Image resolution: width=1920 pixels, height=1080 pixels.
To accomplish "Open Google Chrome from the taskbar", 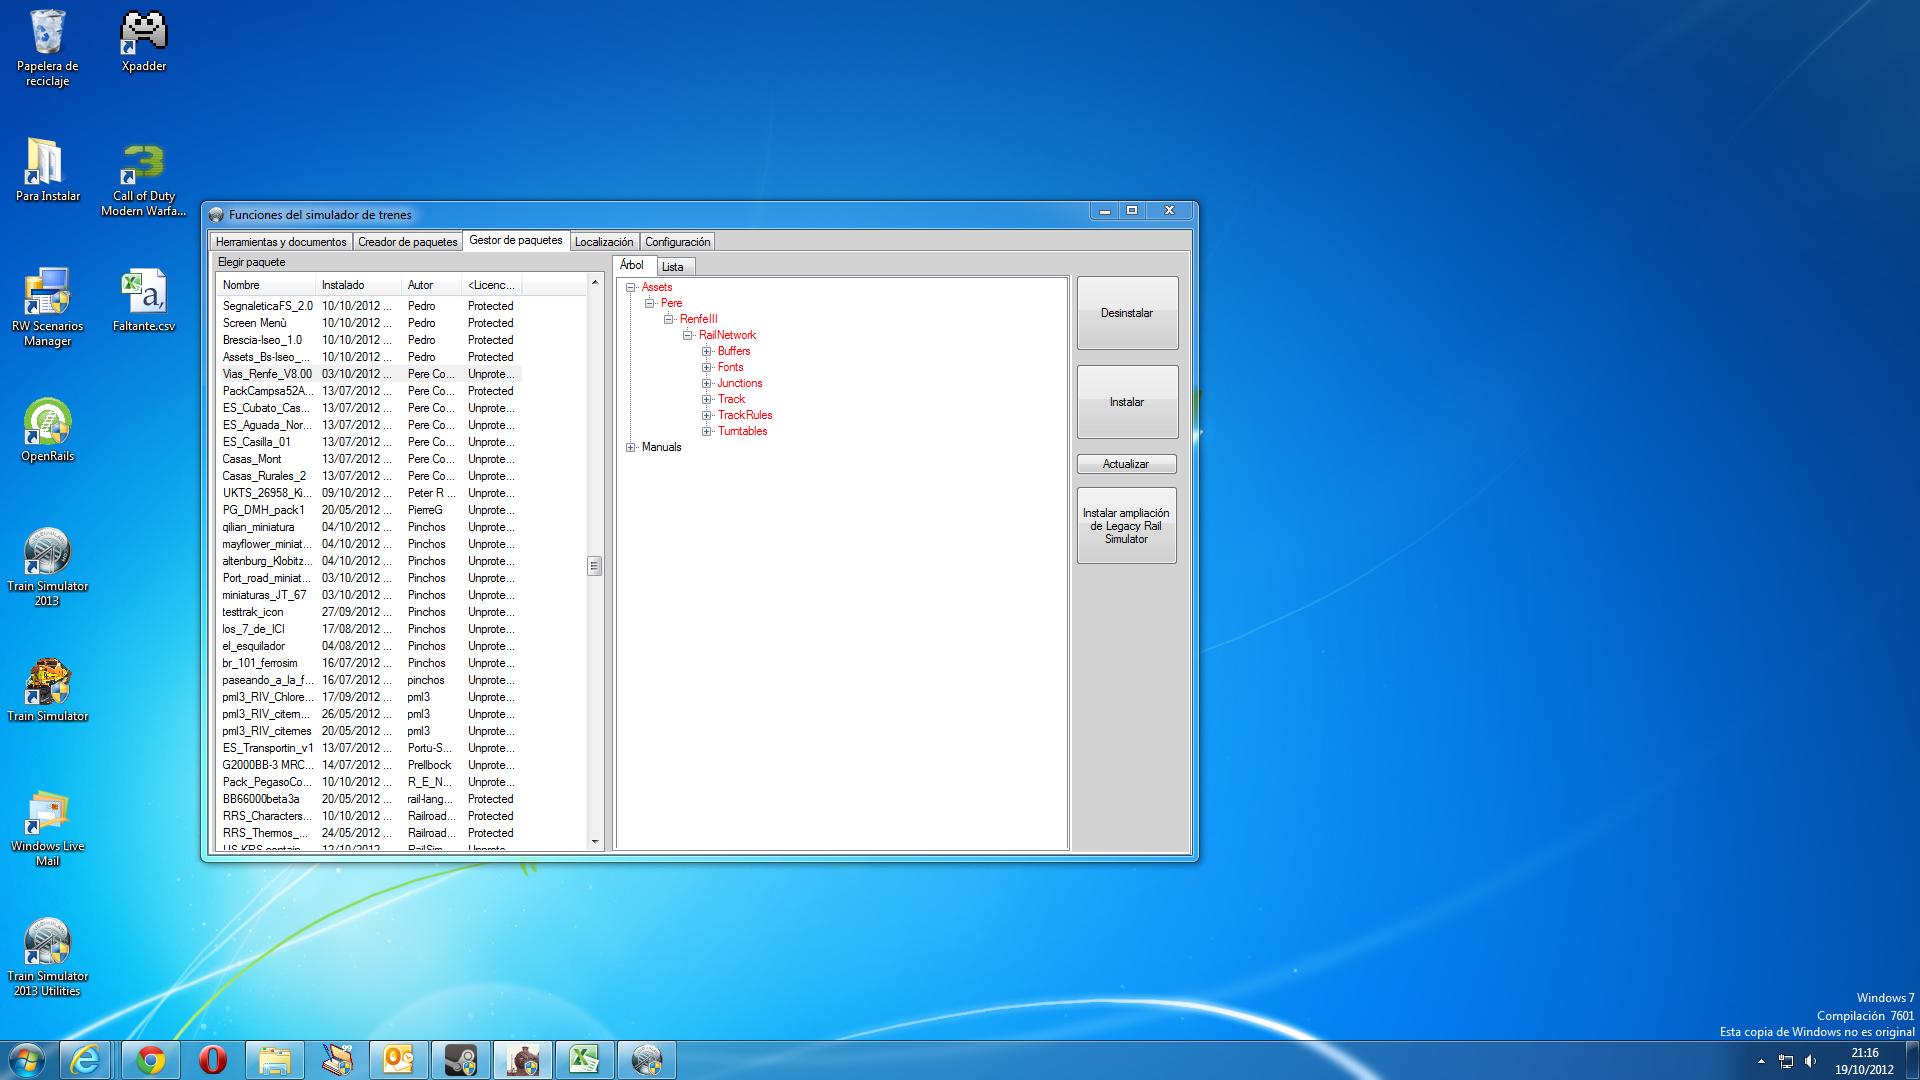I will pyautogui.click(x=151, y=1060).
